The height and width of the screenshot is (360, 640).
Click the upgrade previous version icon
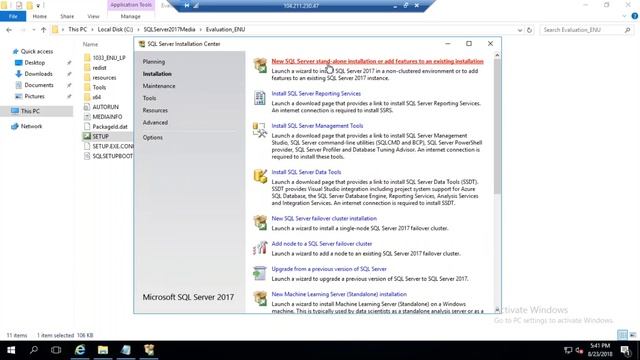point(260,273)
